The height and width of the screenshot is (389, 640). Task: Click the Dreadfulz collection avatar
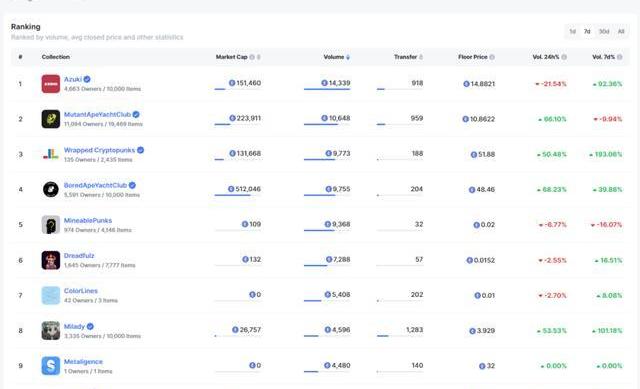coord(51,260)
